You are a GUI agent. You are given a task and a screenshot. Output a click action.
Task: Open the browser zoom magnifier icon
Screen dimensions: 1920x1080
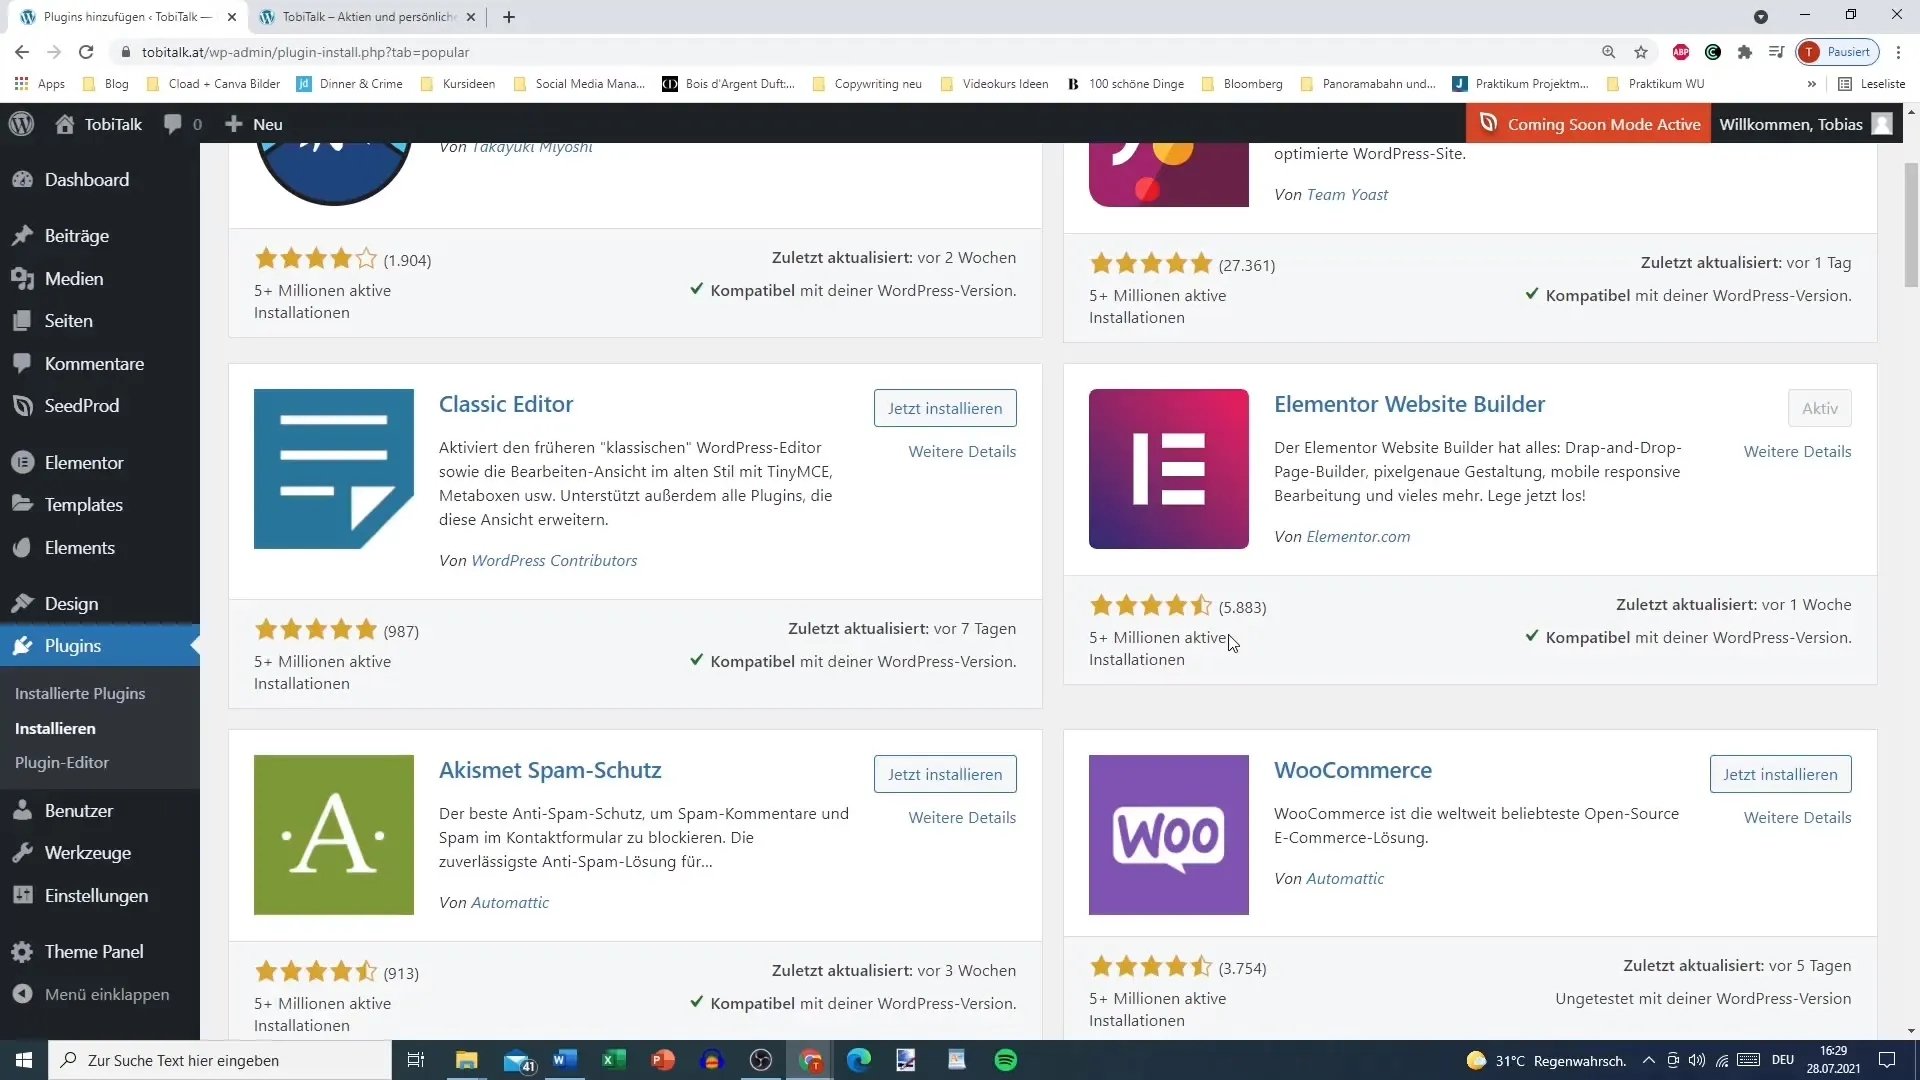(x=1608, y=52)
